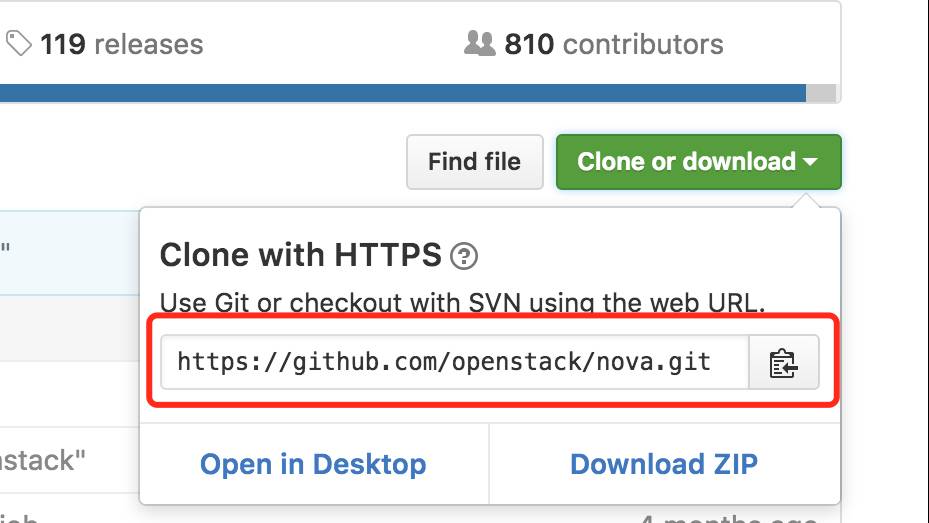
Task: Open the commit message ending in stack"
Action: pyautogui.click(x=43, y=461)
